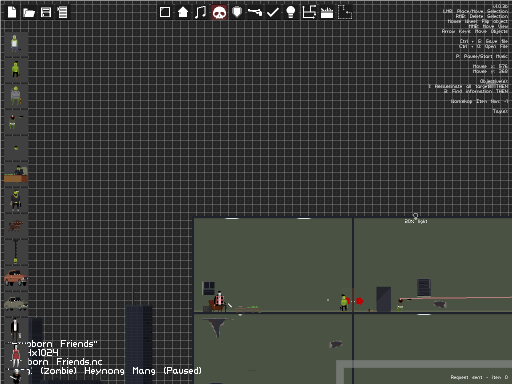
Task: Pick the green zombie with red shoes
Action: [x=15, y=70]
